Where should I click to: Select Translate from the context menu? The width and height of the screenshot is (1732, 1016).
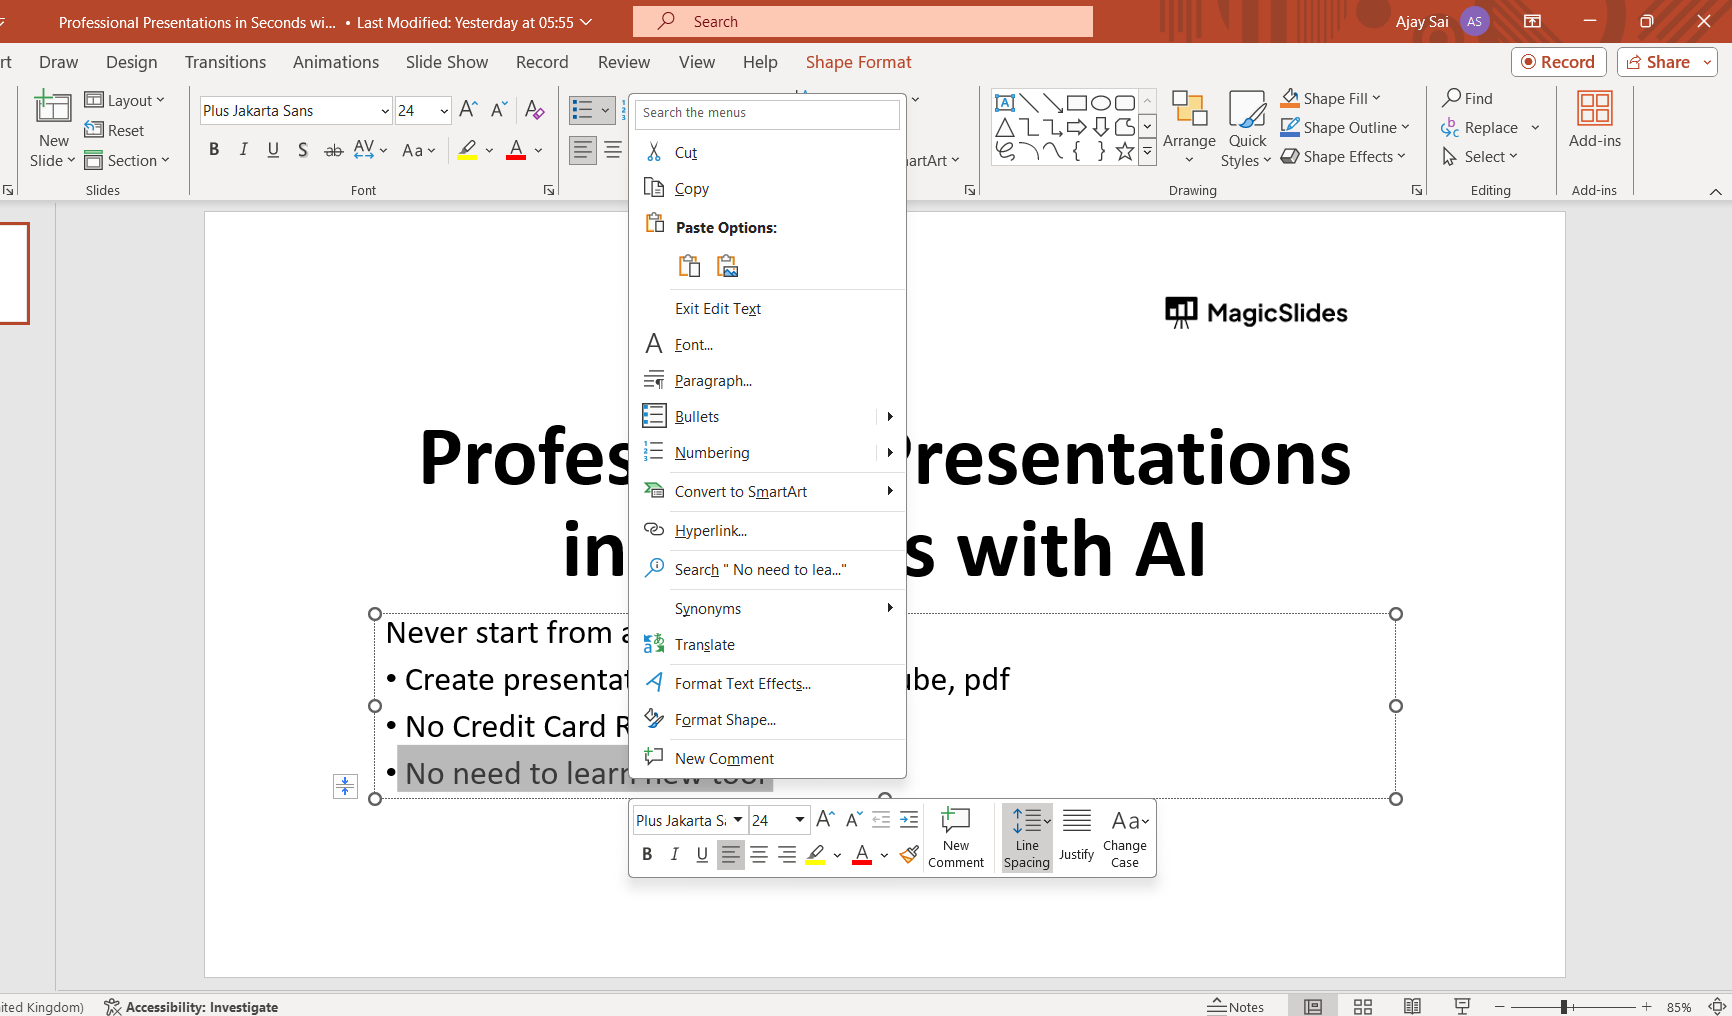point(704,645)
